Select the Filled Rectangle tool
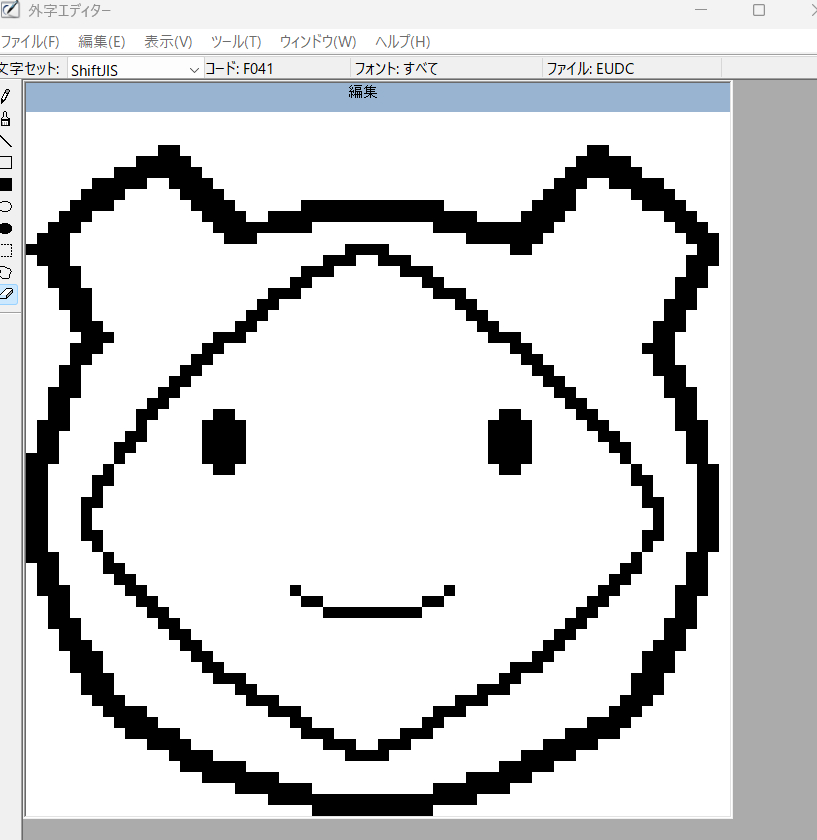This screenshot has width=817, height=840. [x=5, y=185]
